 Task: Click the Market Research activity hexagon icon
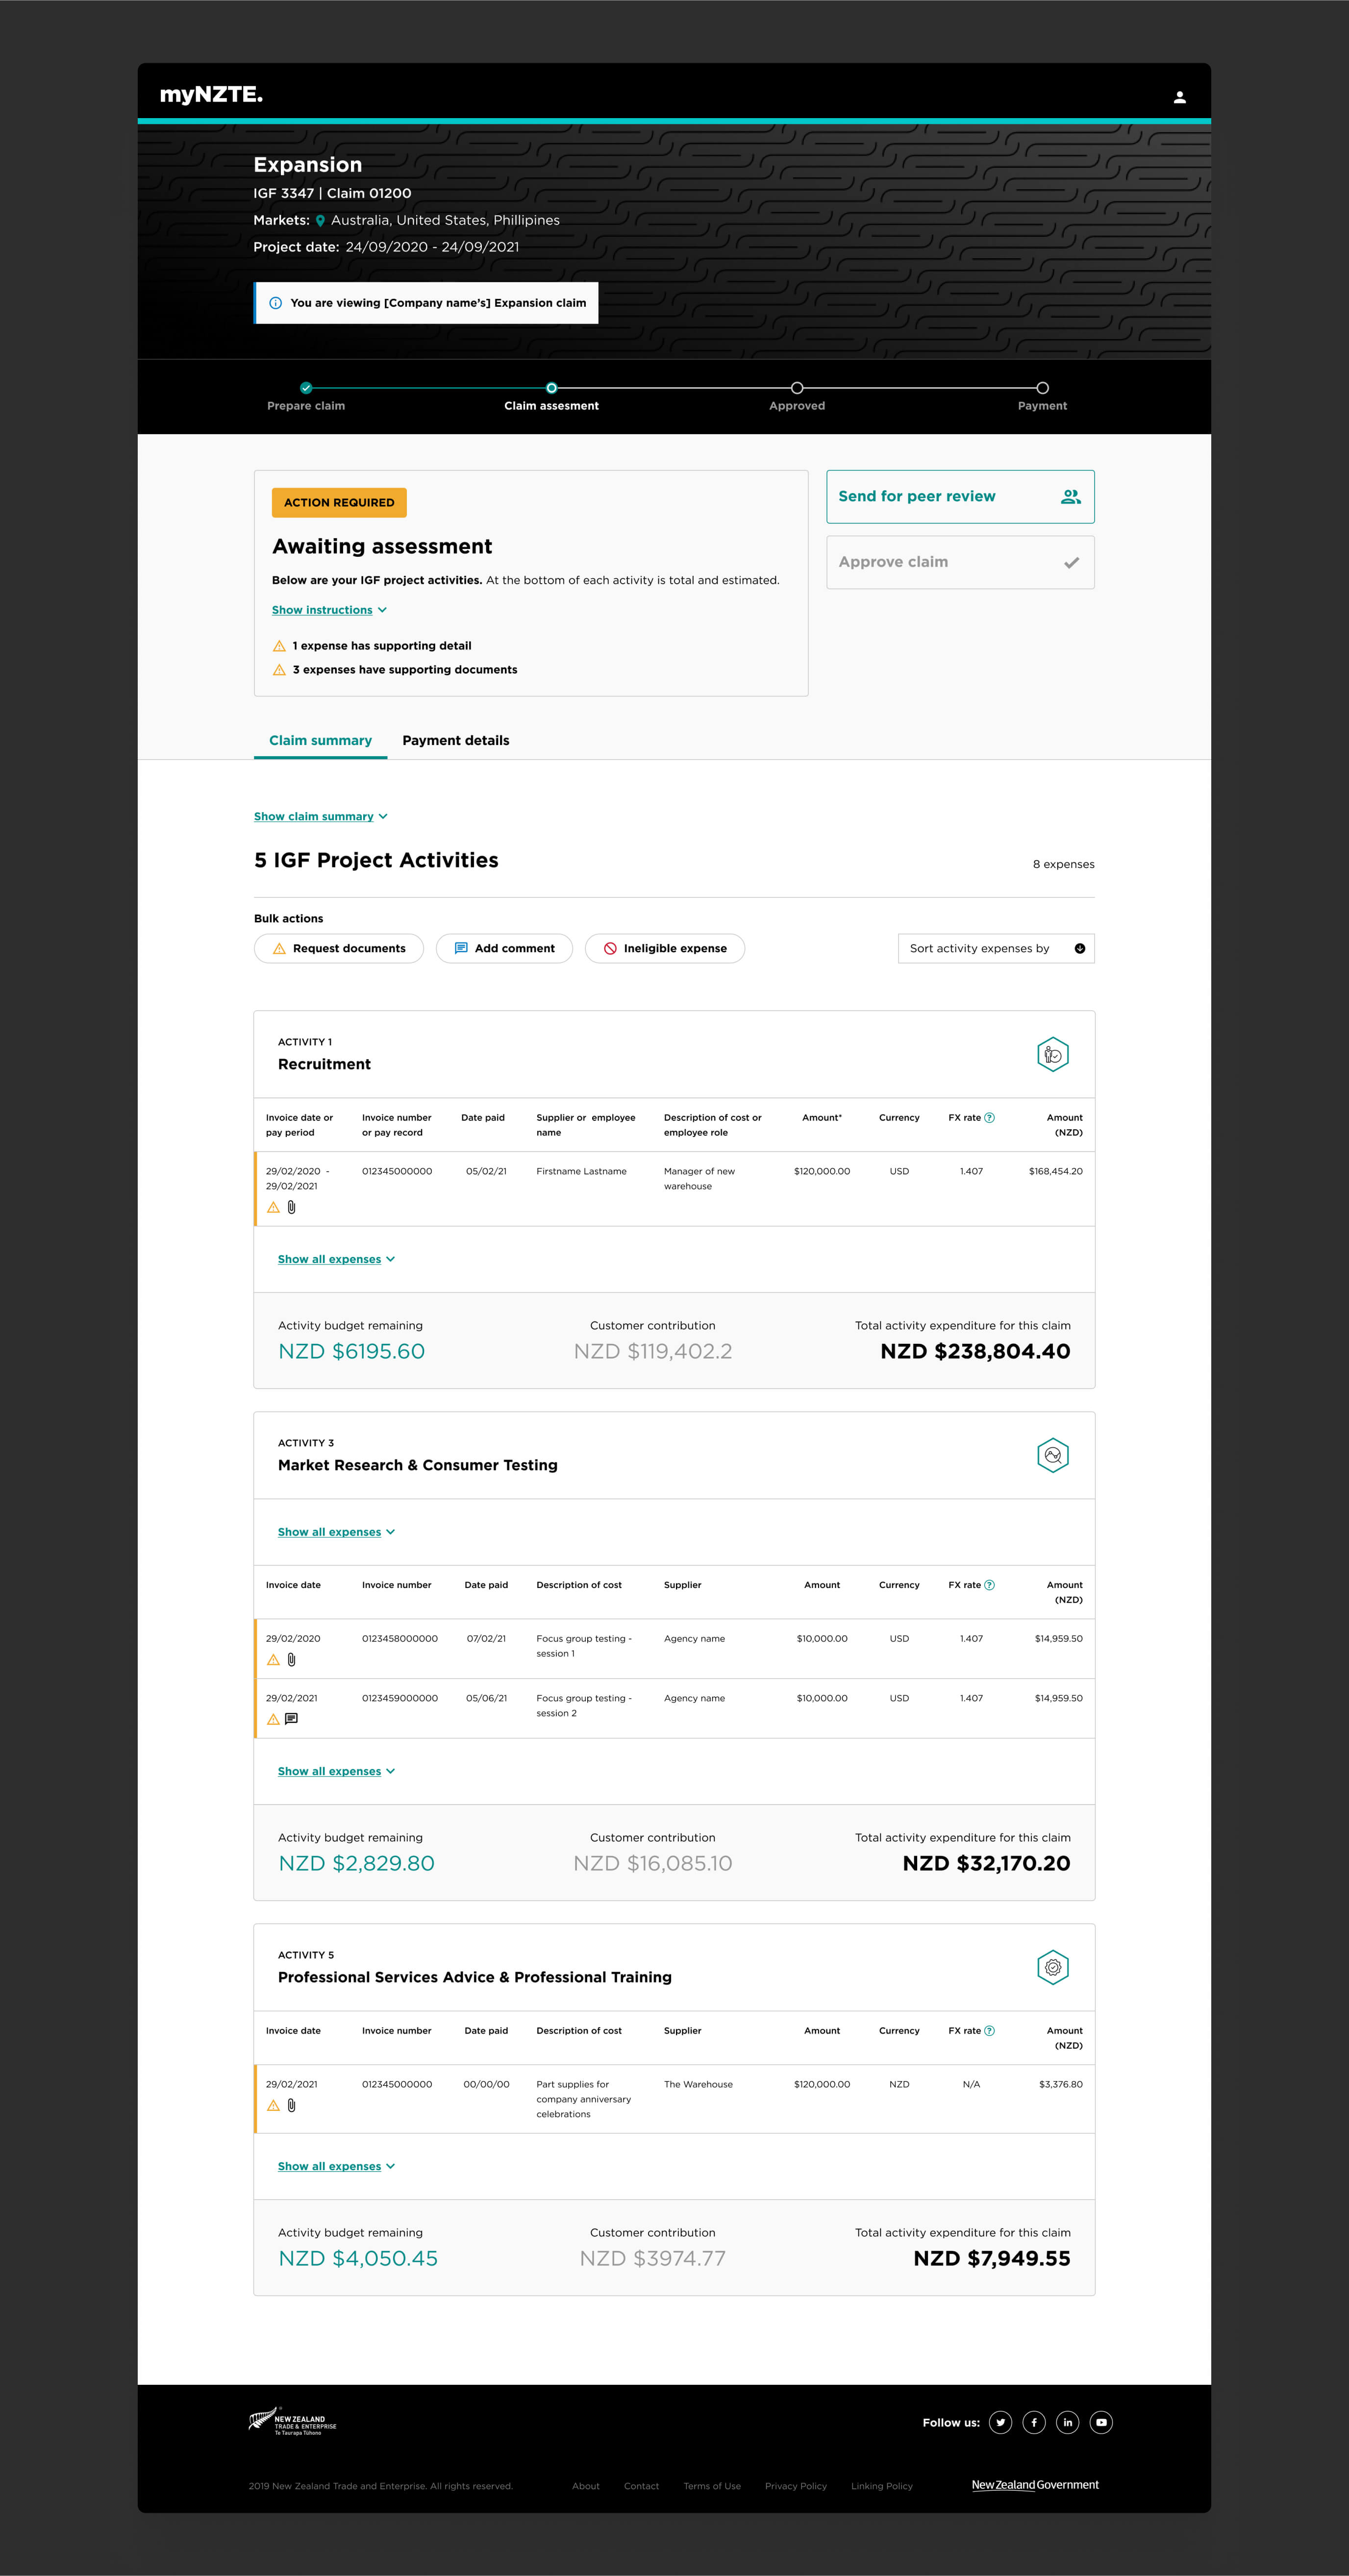coord(1052,1455)
